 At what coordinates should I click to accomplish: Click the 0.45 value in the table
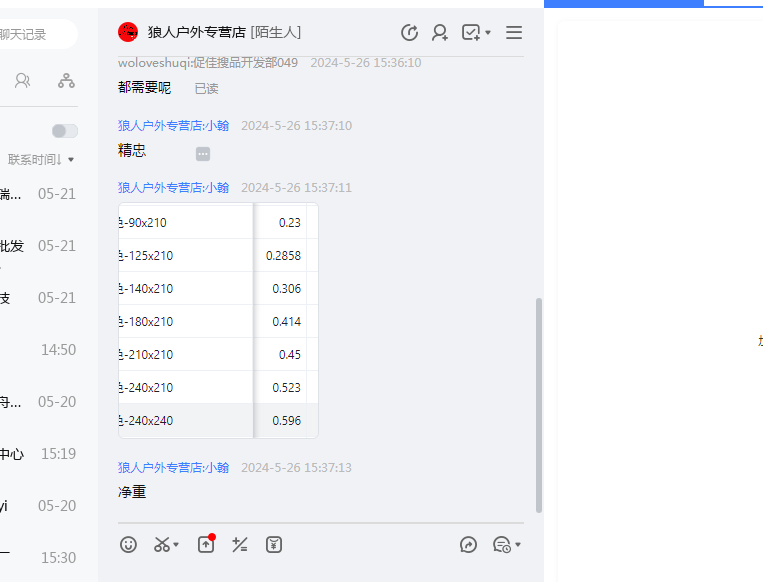click(x=290, y=354)
